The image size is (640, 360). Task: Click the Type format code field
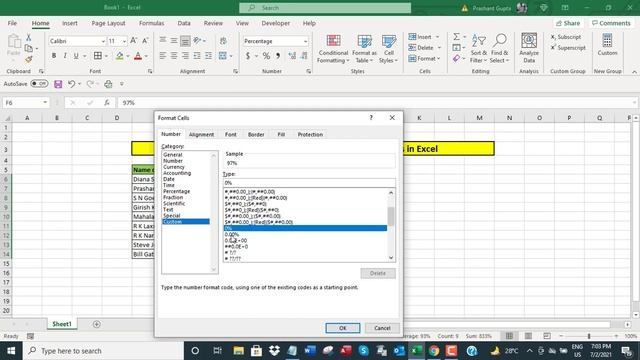pos(309,183)
